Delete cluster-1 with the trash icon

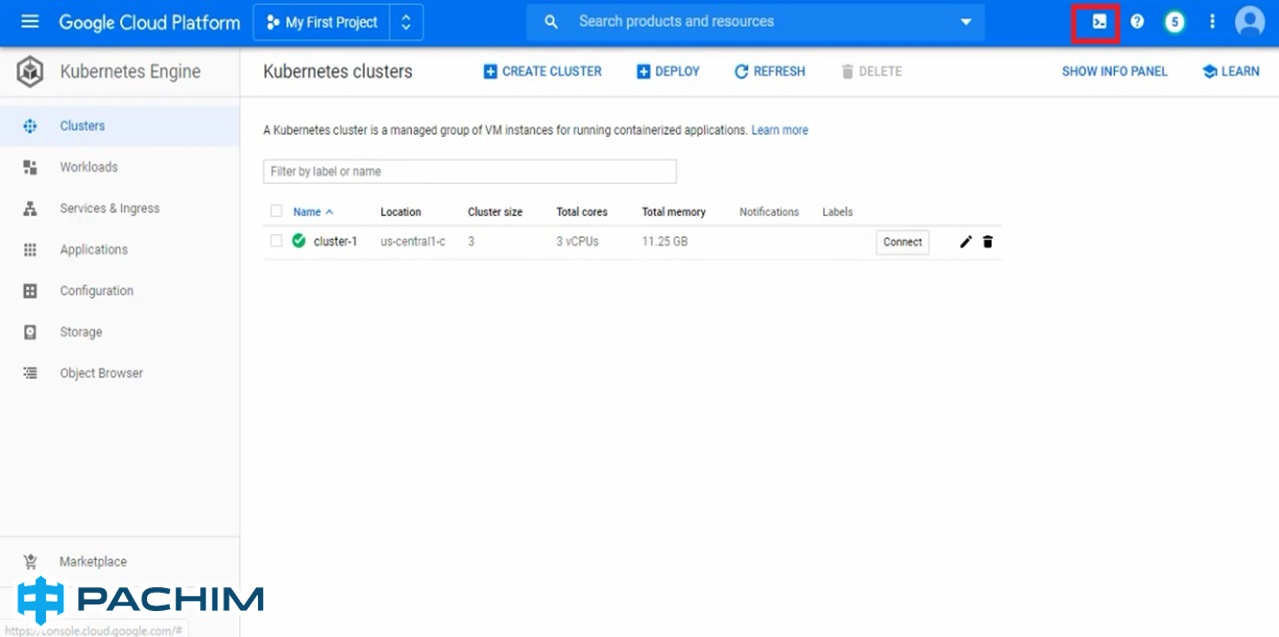[988, 242]
